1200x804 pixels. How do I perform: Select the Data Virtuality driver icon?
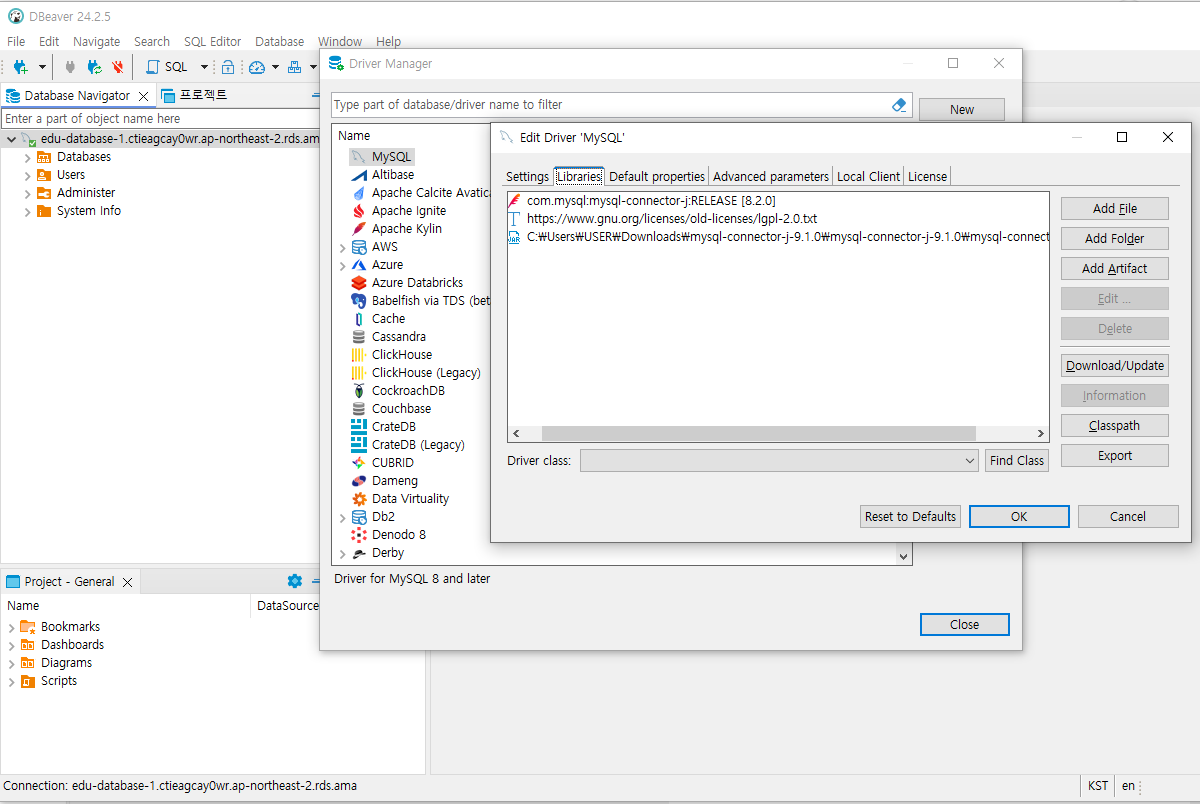pos(359,499)
